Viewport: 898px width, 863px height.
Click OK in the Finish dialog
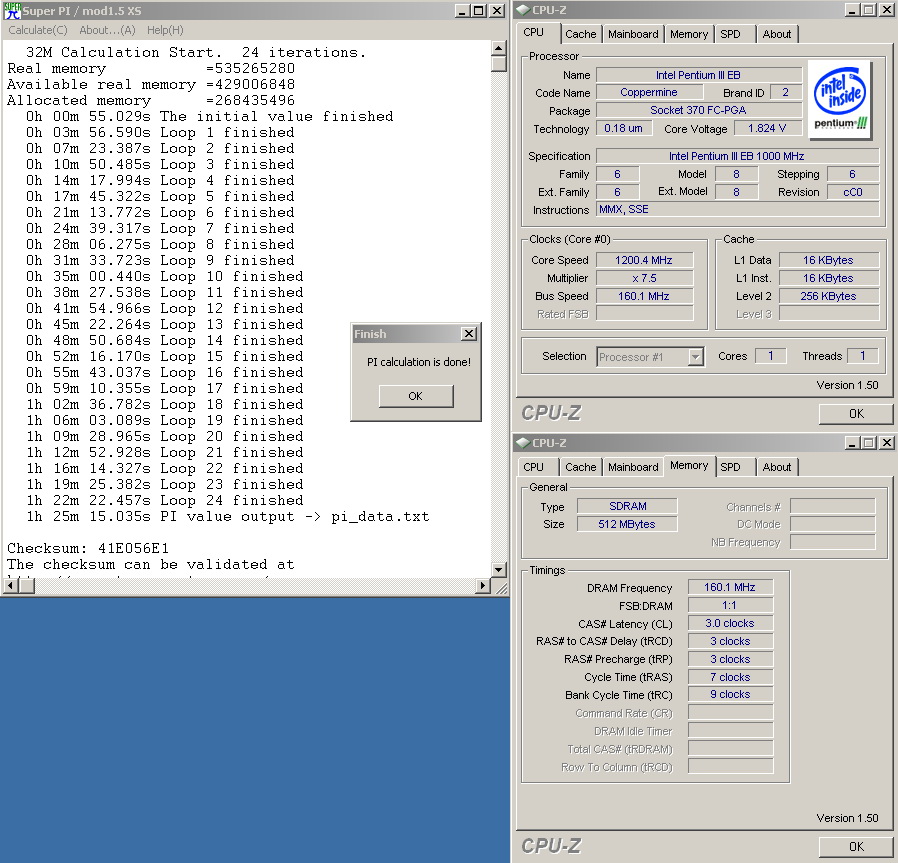click(x=416, y=396)
